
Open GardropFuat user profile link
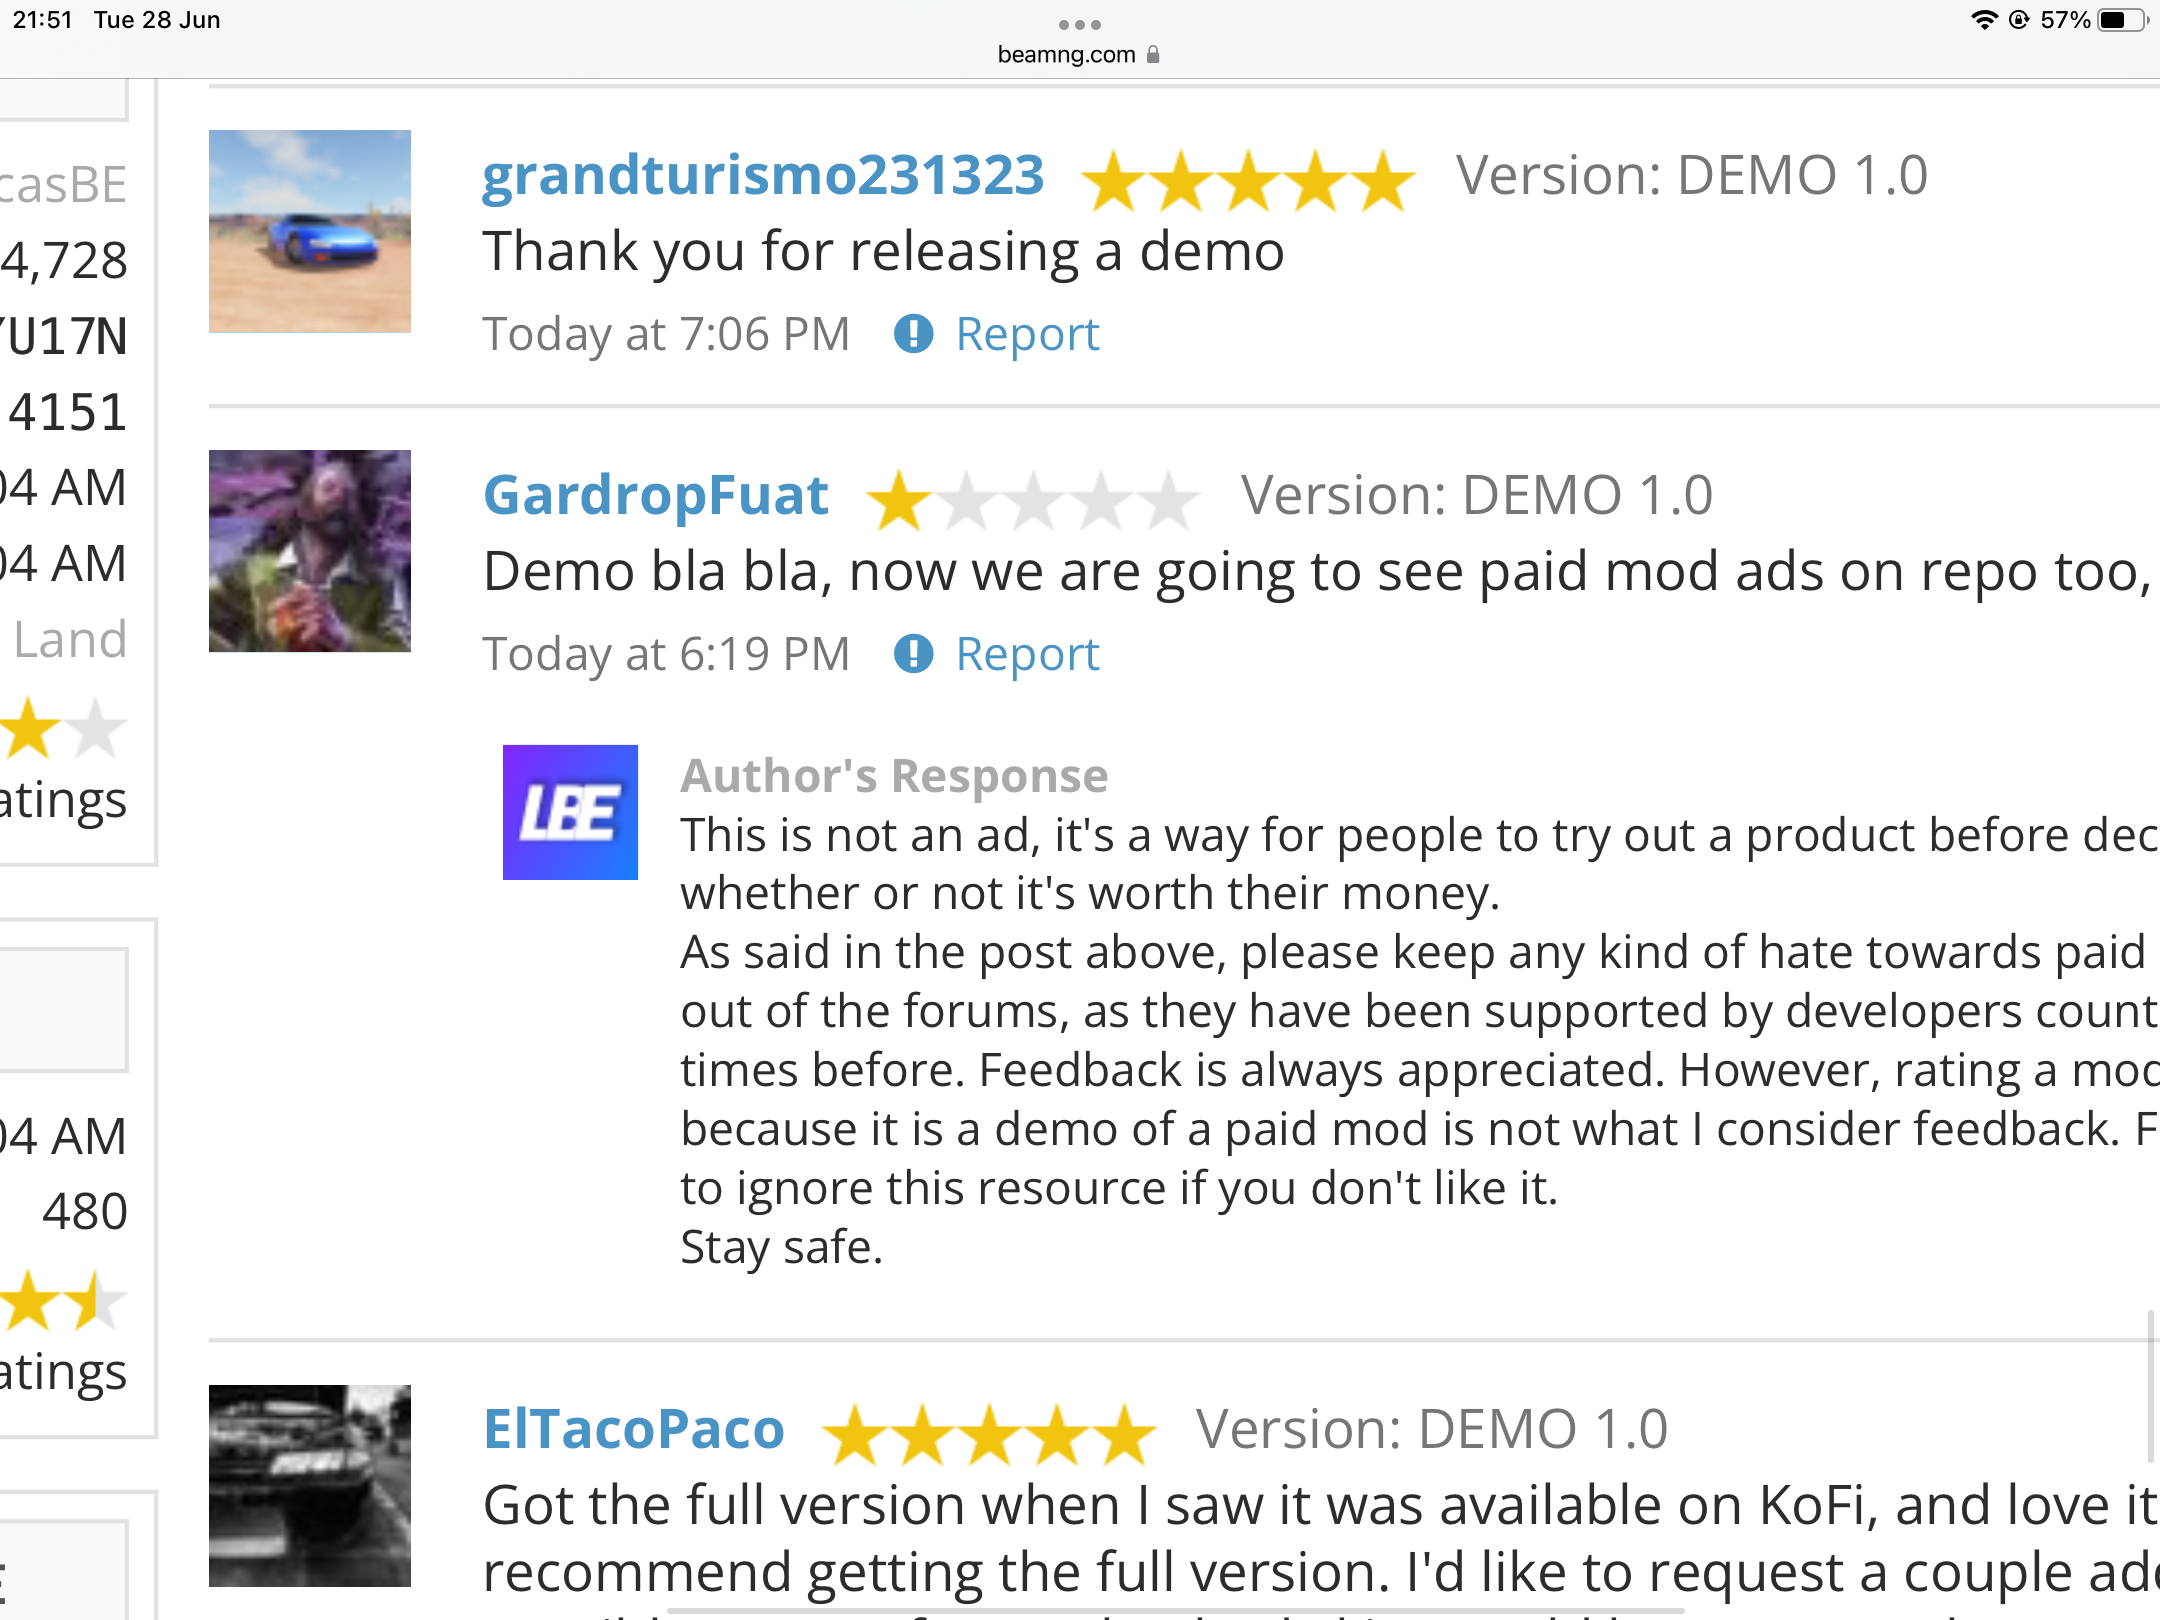(656, 495)
